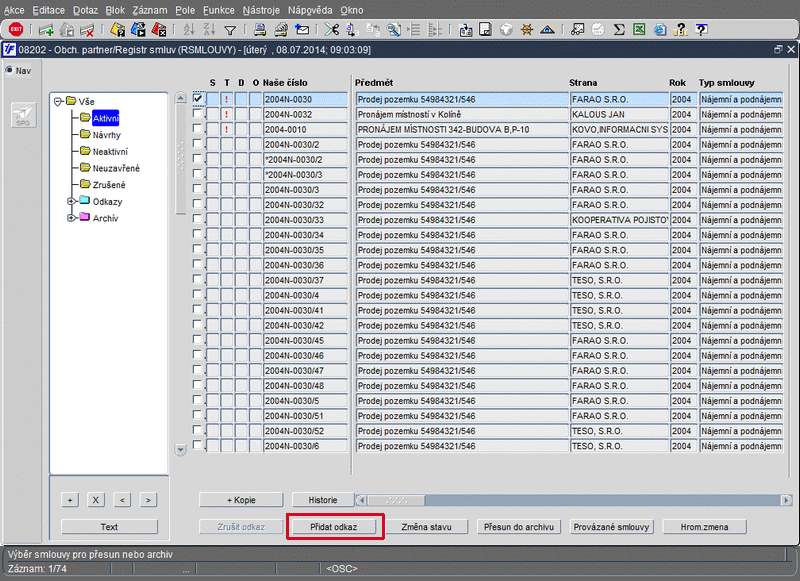Click the red EXIT toolbar icon
This screenshot has height=581, width=800.
[x=16, y=30]
